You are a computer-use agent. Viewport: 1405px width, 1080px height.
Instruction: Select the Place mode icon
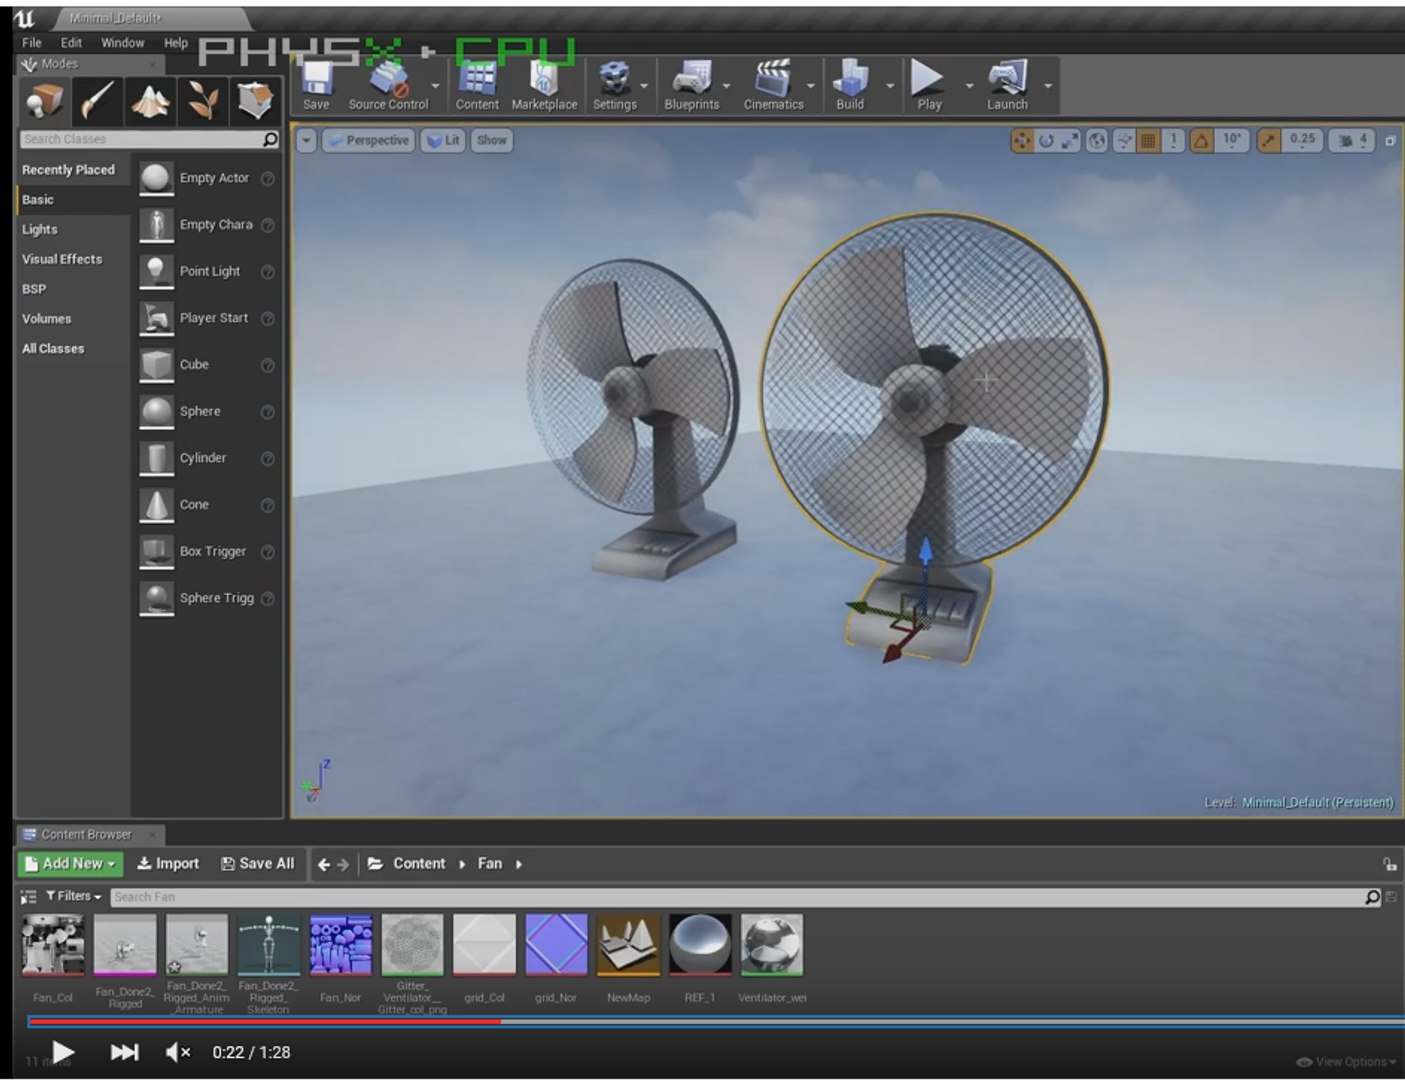click(45, 101)
